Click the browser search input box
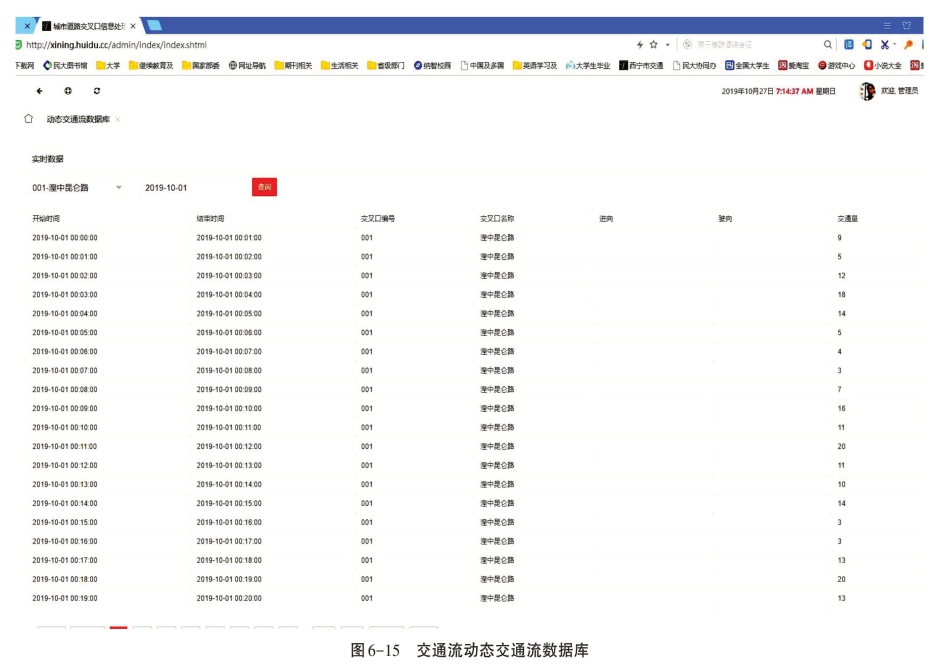Screen dimensions: 934x670 tap(751, 45)
